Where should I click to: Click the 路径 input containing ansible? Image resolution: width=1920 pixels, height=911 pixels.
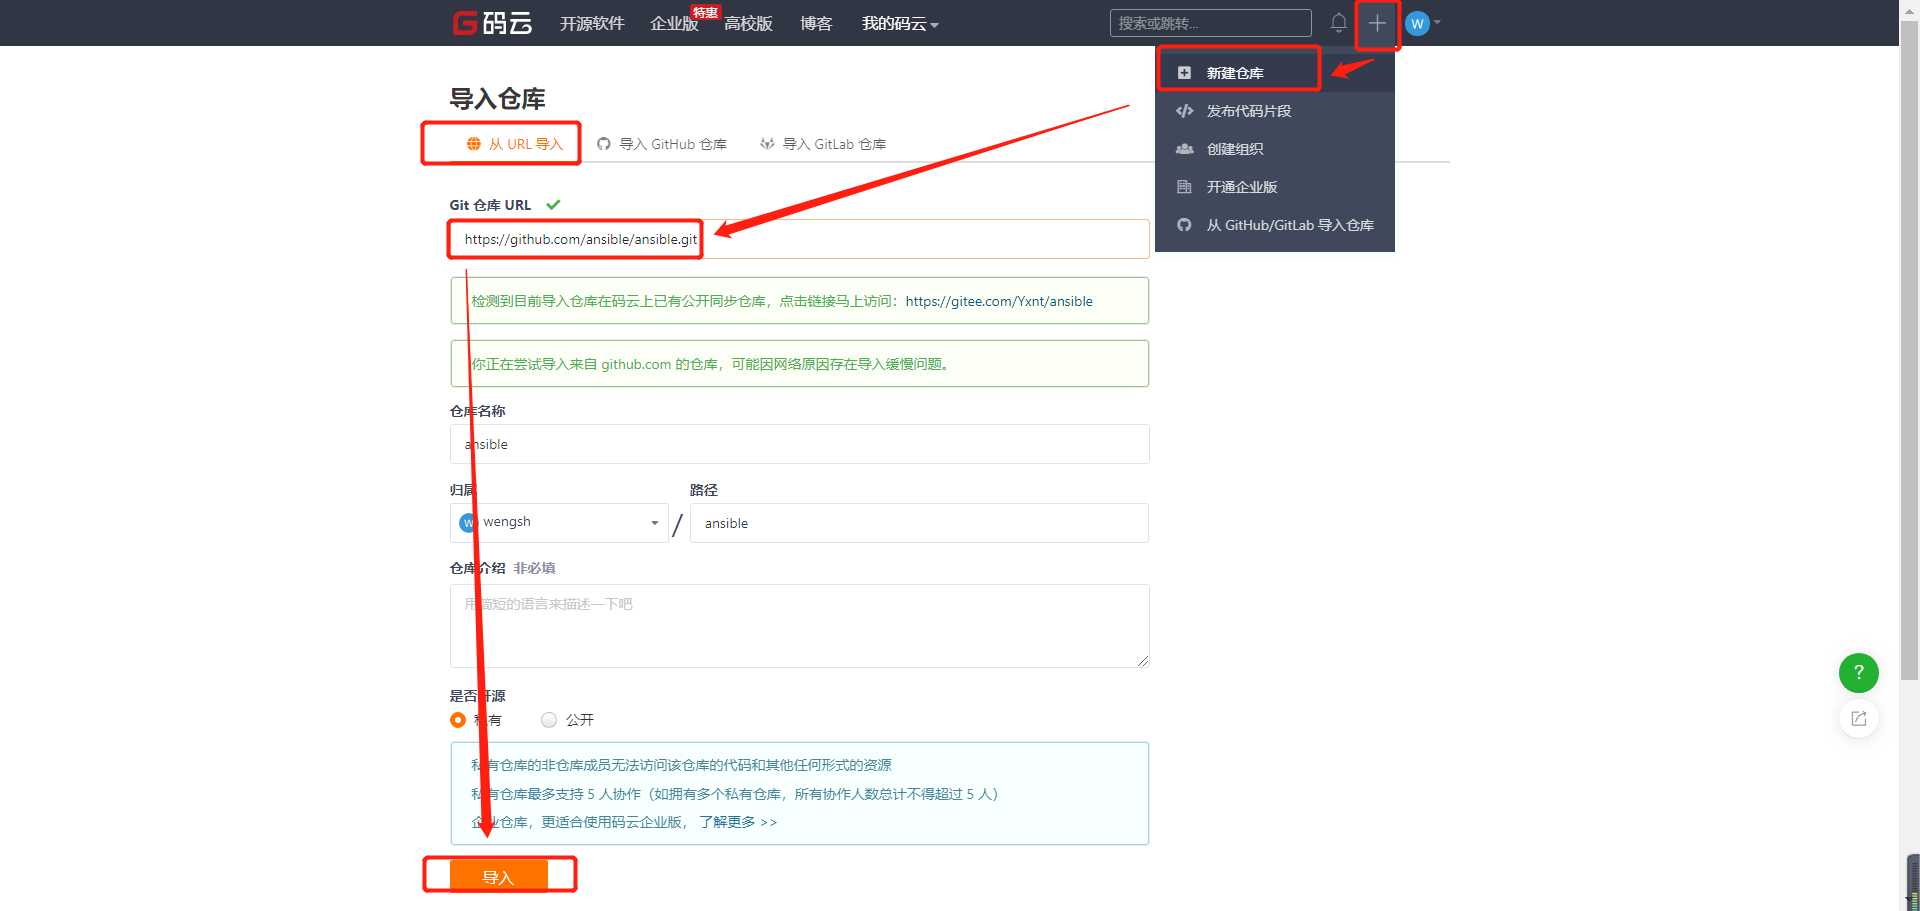(919, 523)
